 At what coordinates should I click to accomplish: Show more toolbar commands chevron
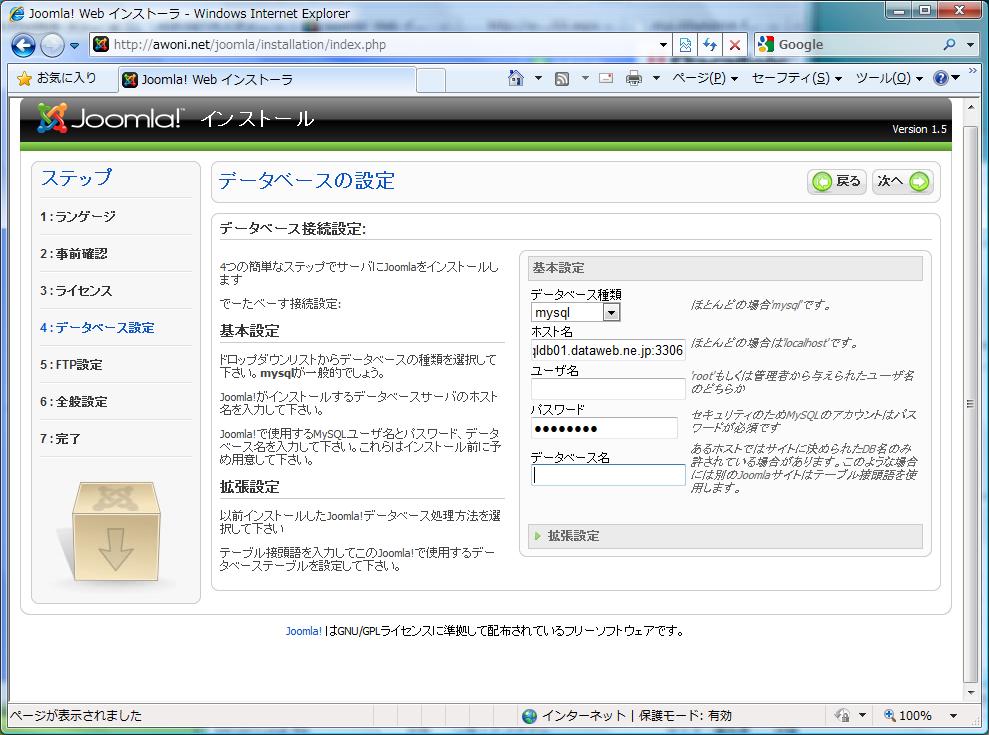click(x=973, y=71)
